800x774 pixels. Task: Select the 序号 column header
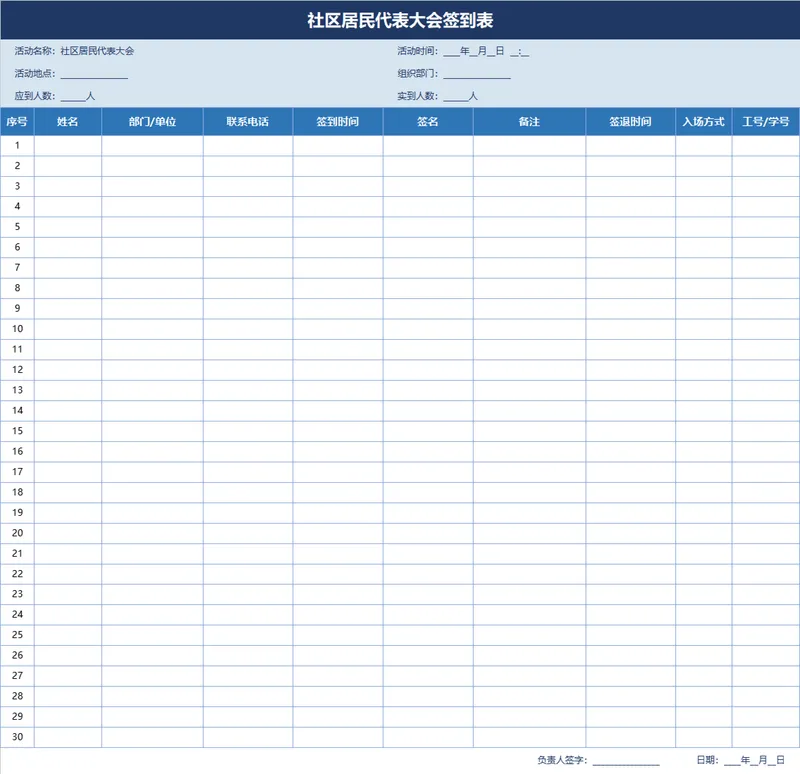pyautogui.click(x=17, y=121)
